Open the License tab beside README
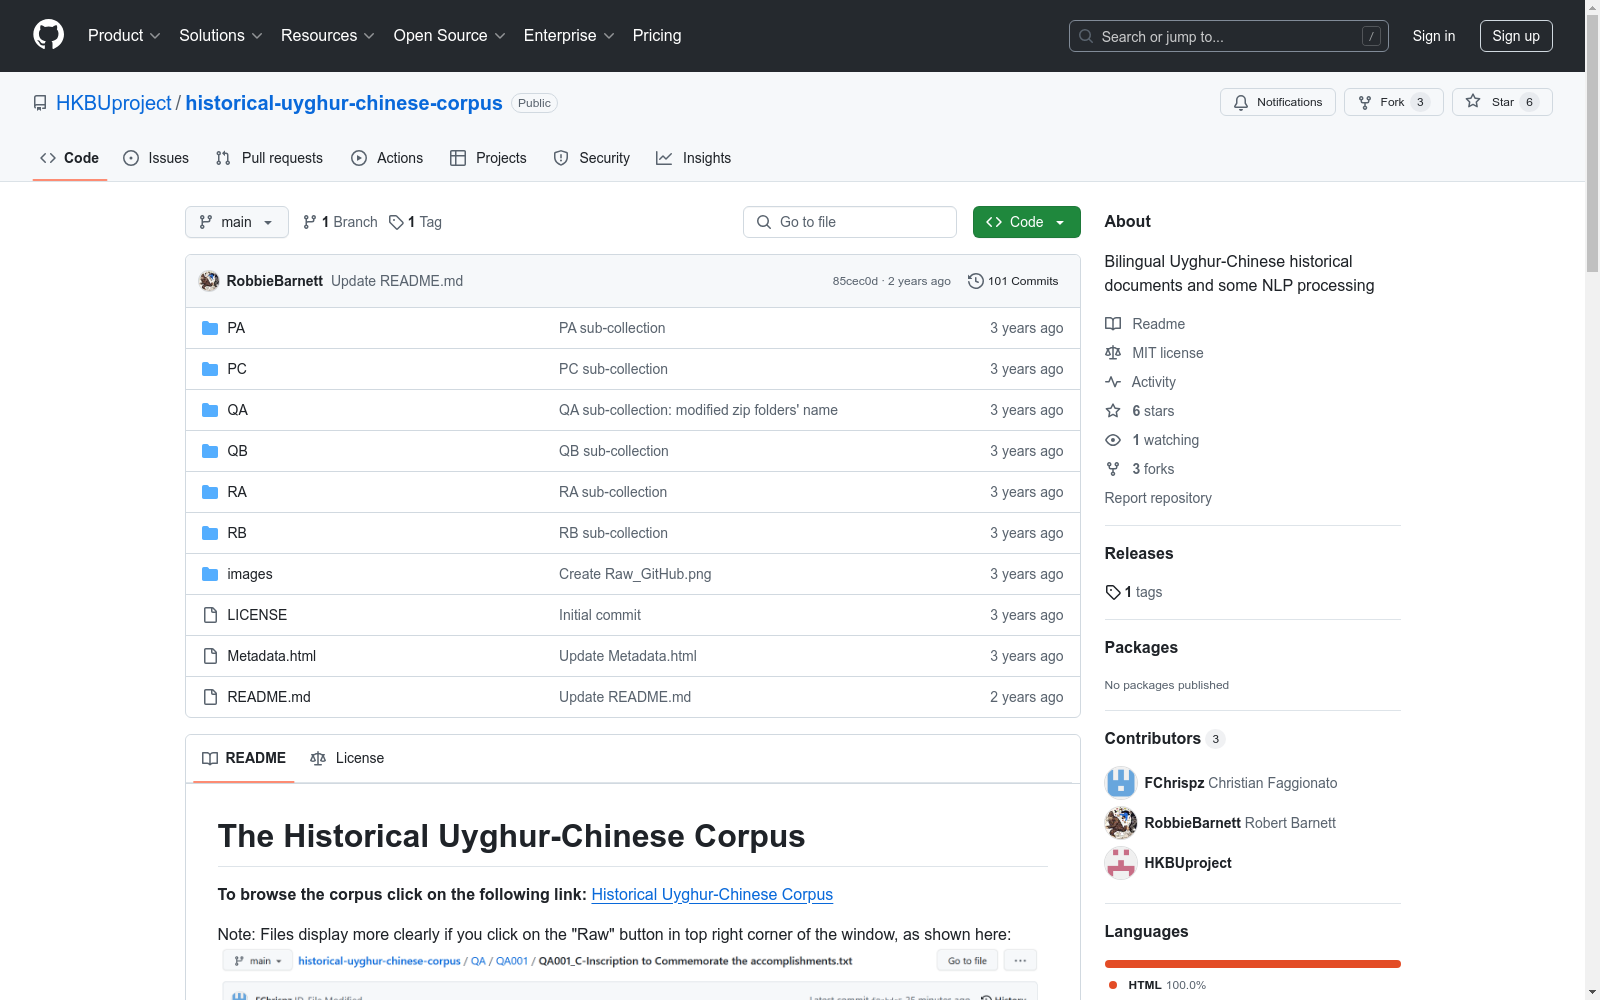This screenshot has height=1000, width=1600. tap(347, 758)
